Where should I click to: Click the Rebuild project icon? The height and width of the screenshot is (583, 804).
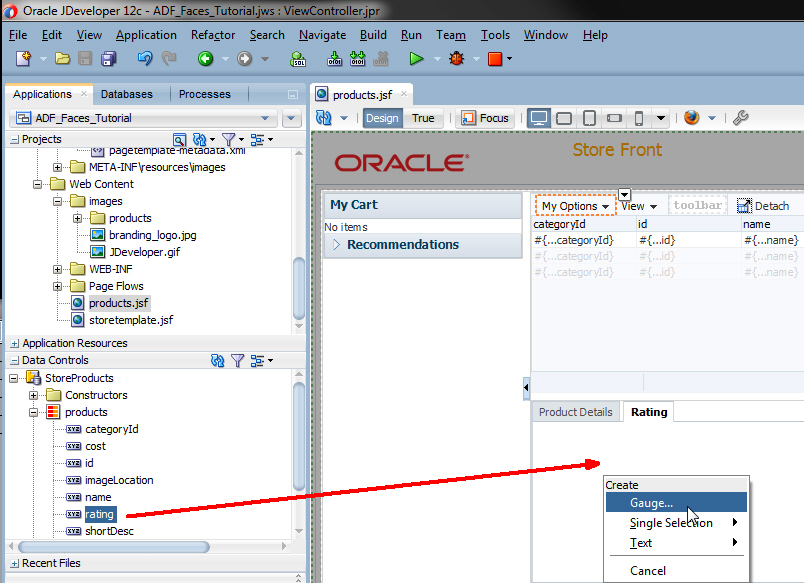(x=357, y=59)
